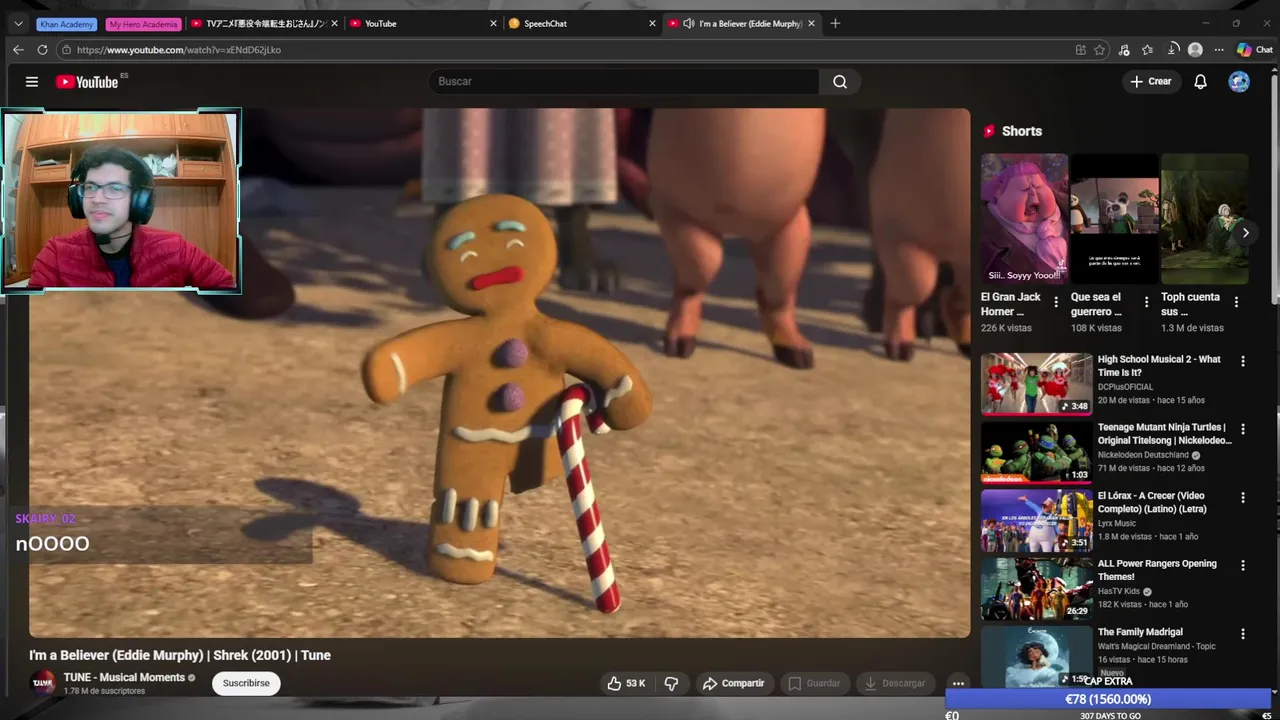This screenshot has height=720, width=1280.
Task: Click the Crear button
Action: click(1151, 82)
